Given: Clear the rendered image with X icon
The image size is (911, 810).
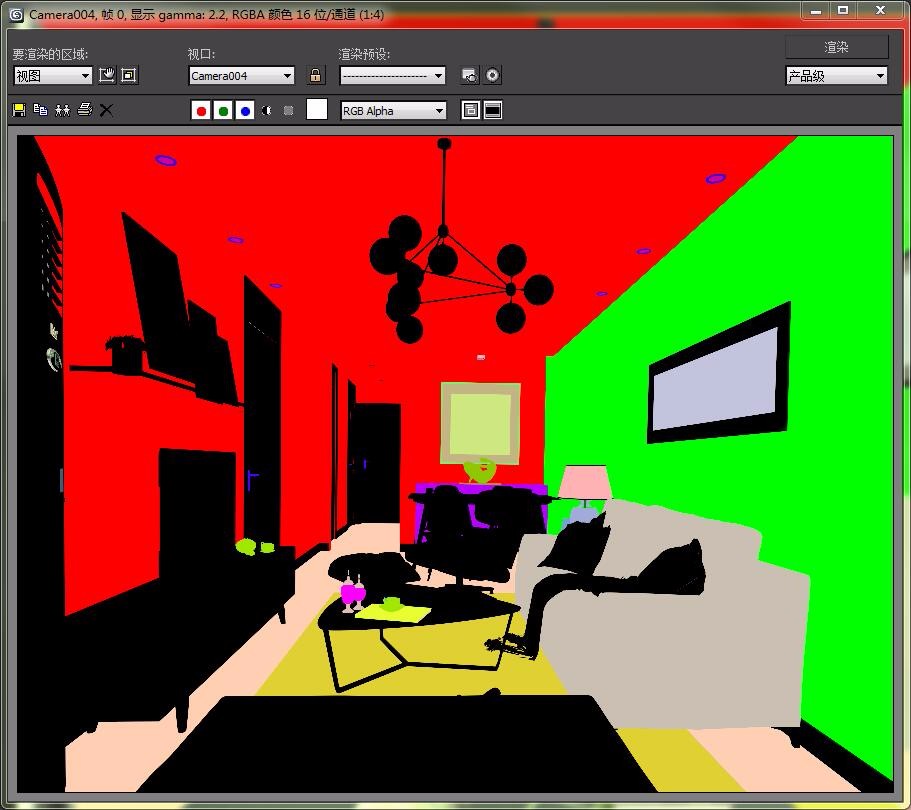Looking at the screenshot, I should pyautogui.click(x=107, y=110).
